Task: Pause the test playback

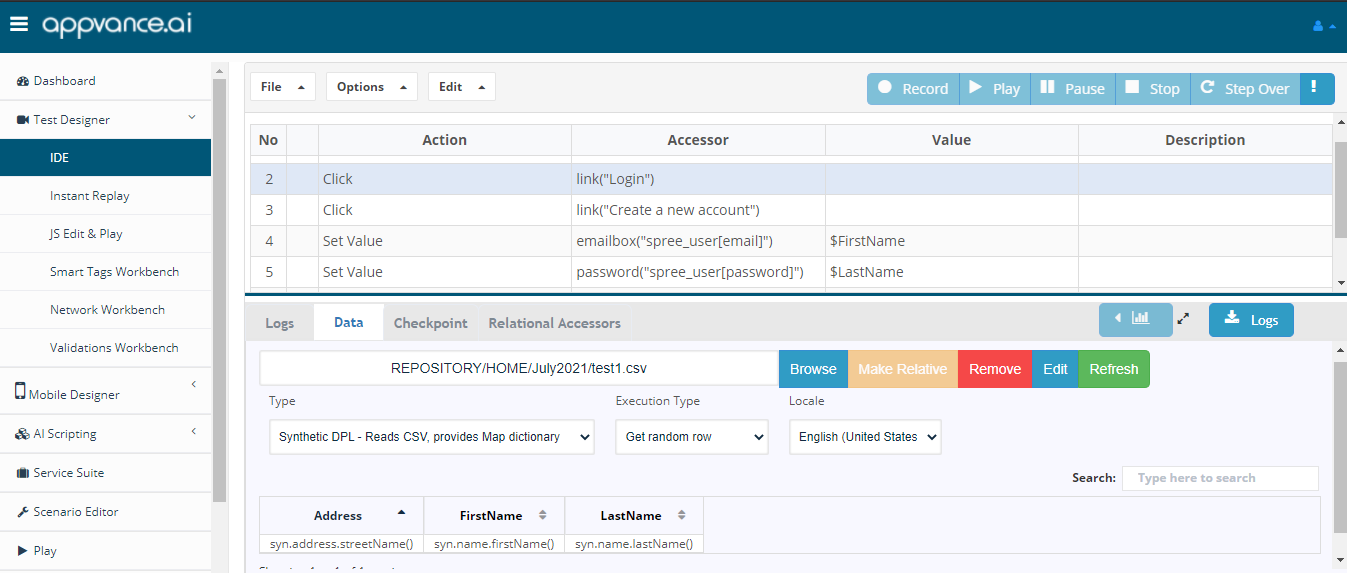Action: (x=1072, y=89)
